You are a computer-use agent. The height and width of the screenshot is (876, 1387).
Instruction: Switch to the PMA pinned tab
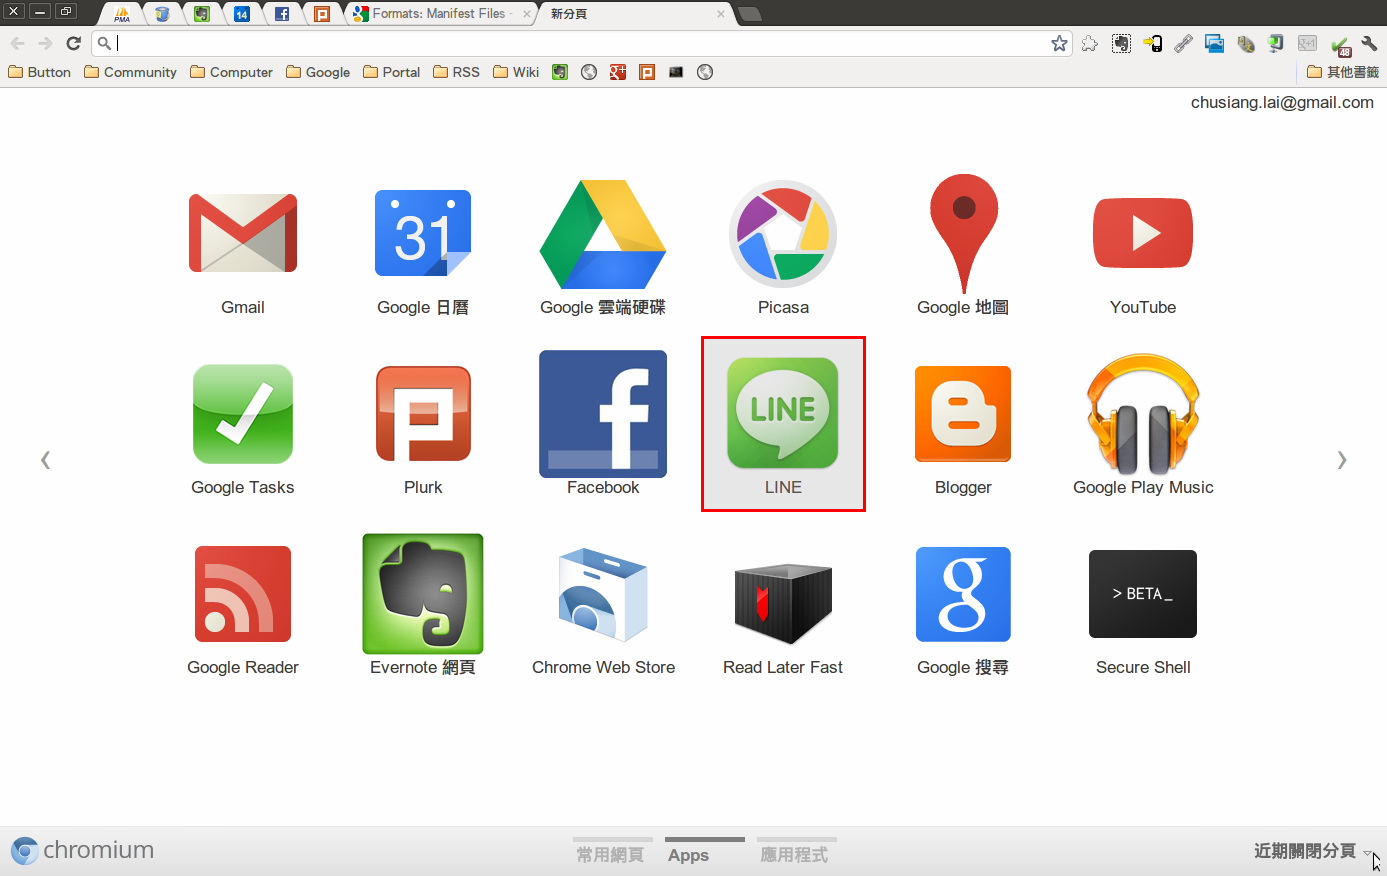click(x=122, y=14)
